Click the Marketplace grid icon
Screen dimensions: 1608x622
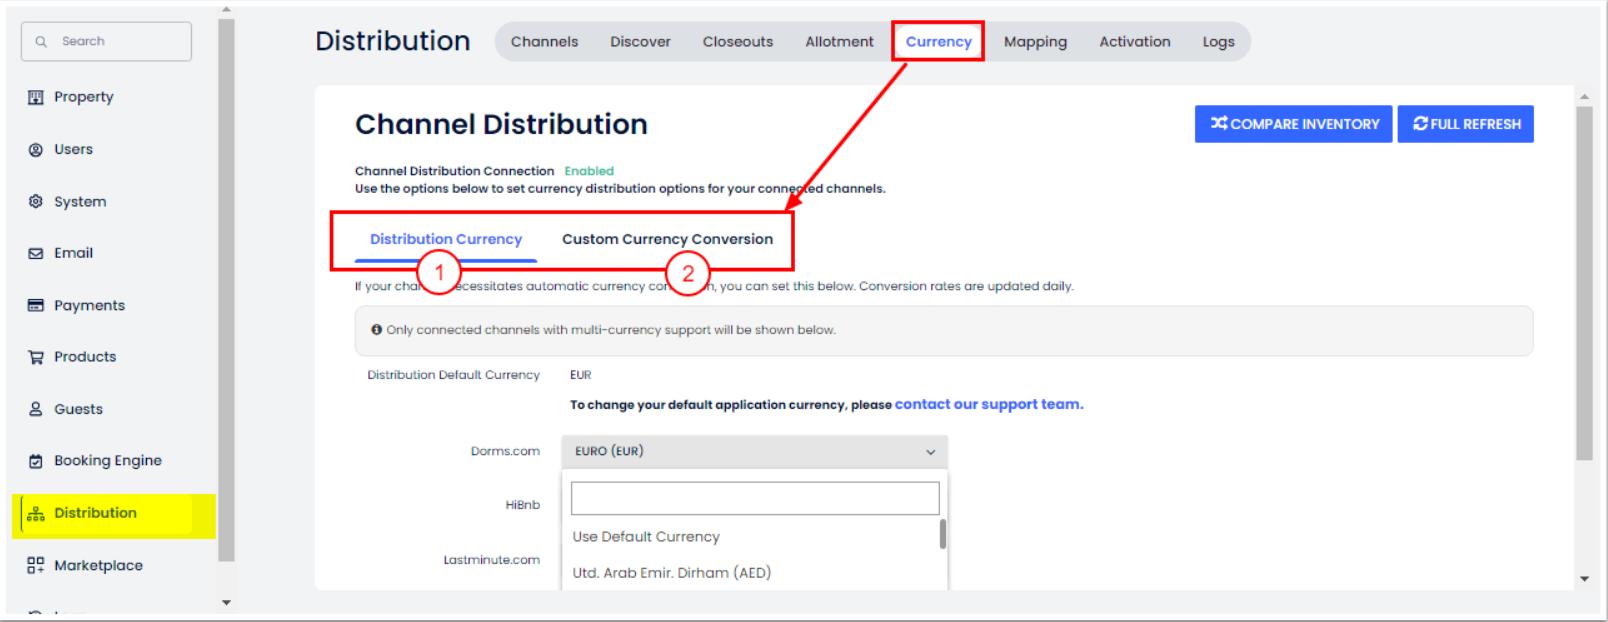(36, 566)
